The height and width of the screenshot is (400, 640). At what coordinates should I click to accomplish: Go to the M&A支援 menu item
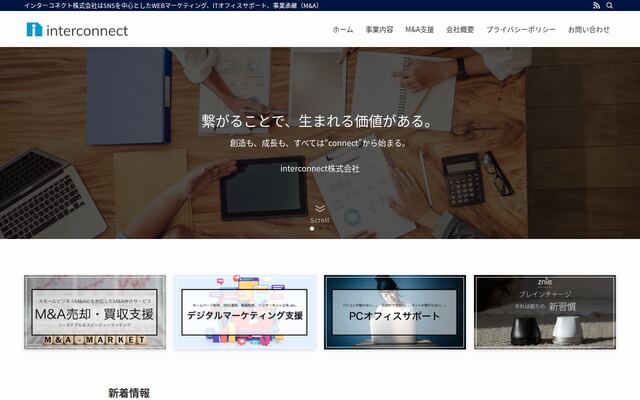(420, 29)
